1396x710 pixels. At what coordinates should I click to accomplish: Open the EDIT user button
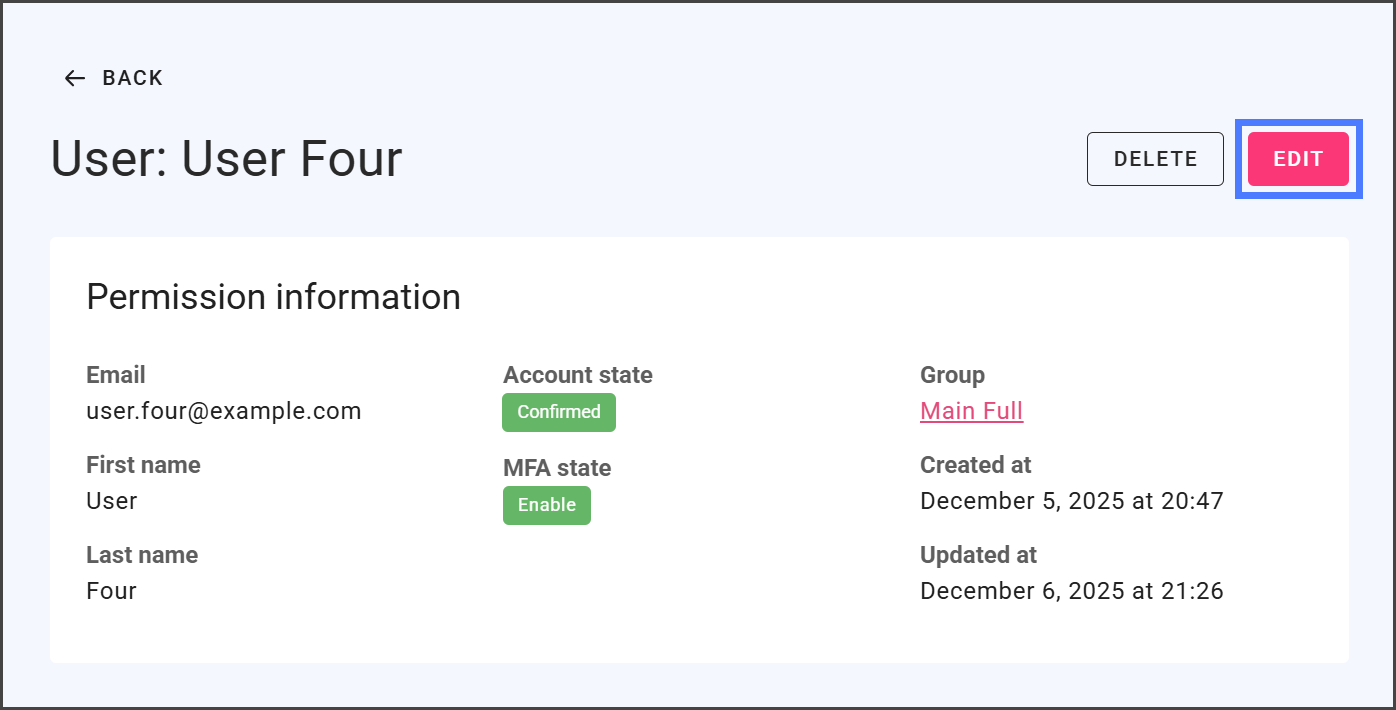tap(1298, 159)
